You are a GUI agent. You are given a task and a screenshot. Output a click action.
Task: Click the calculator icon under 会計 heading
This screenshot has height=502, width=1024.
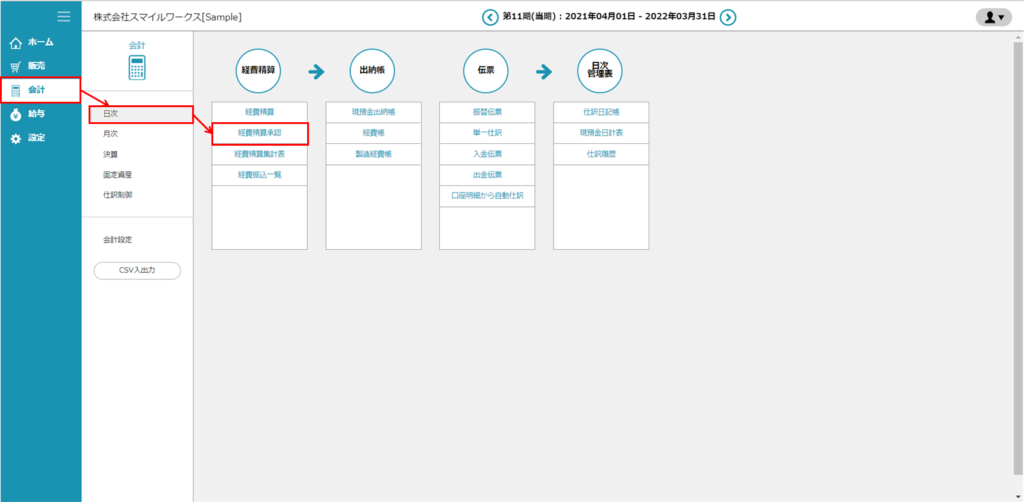[137, 68]
